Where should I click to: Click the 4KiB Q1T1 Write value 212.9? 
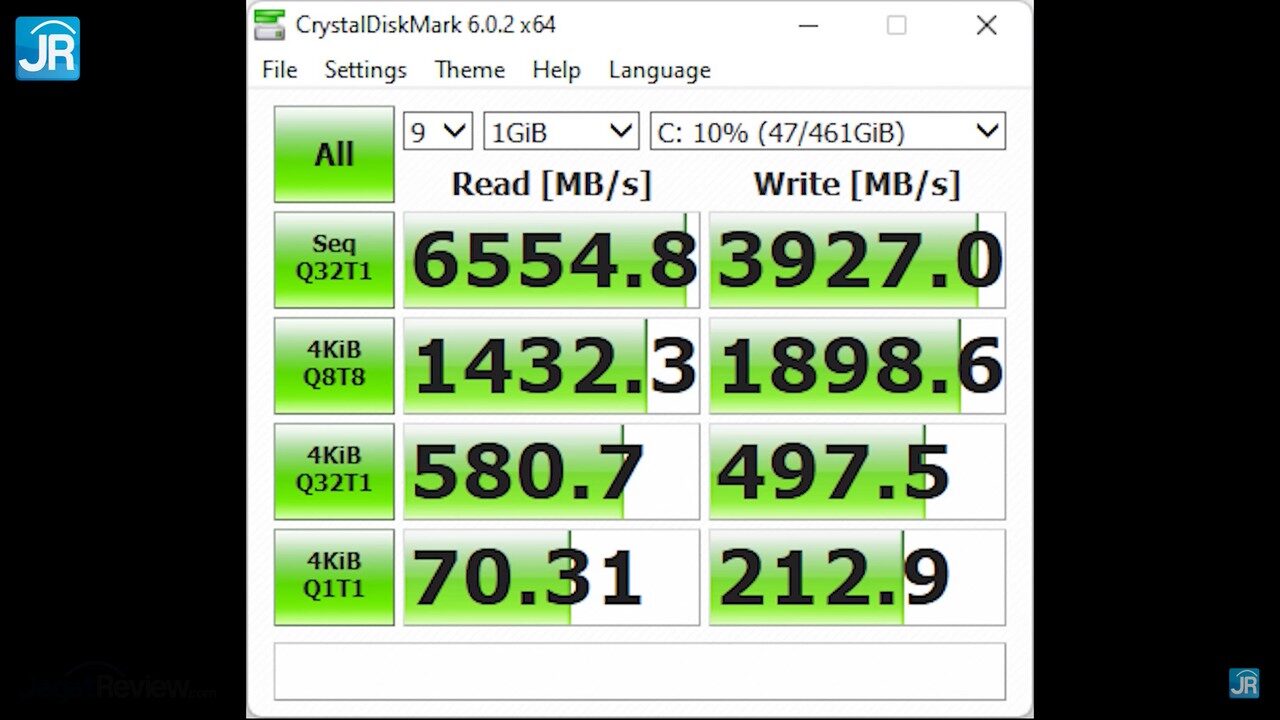[856, 575]
